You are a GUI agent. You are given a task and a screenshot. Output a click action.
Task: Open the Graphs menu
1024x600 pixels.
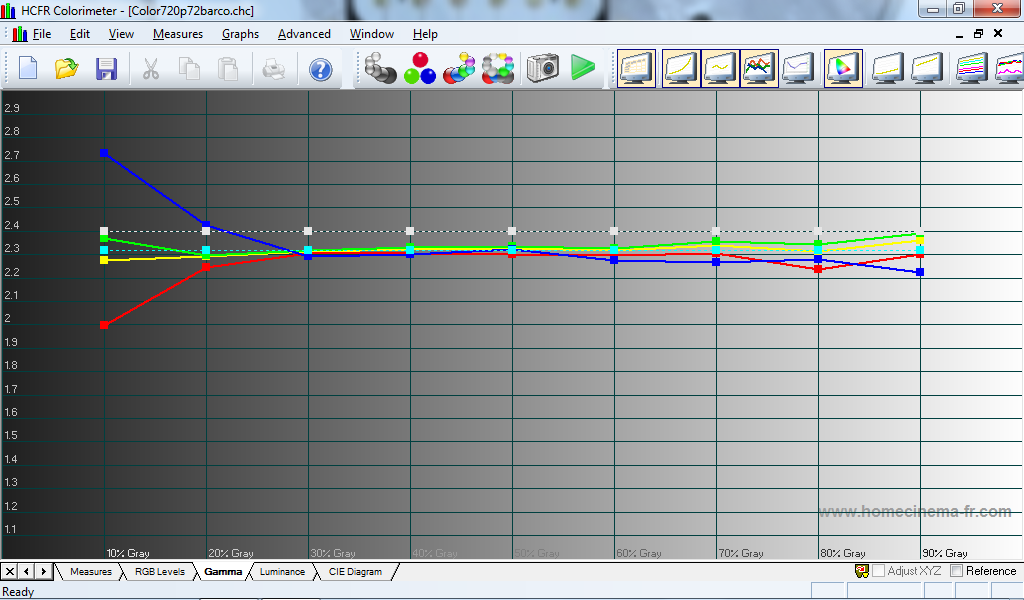(x=240, y=34)
